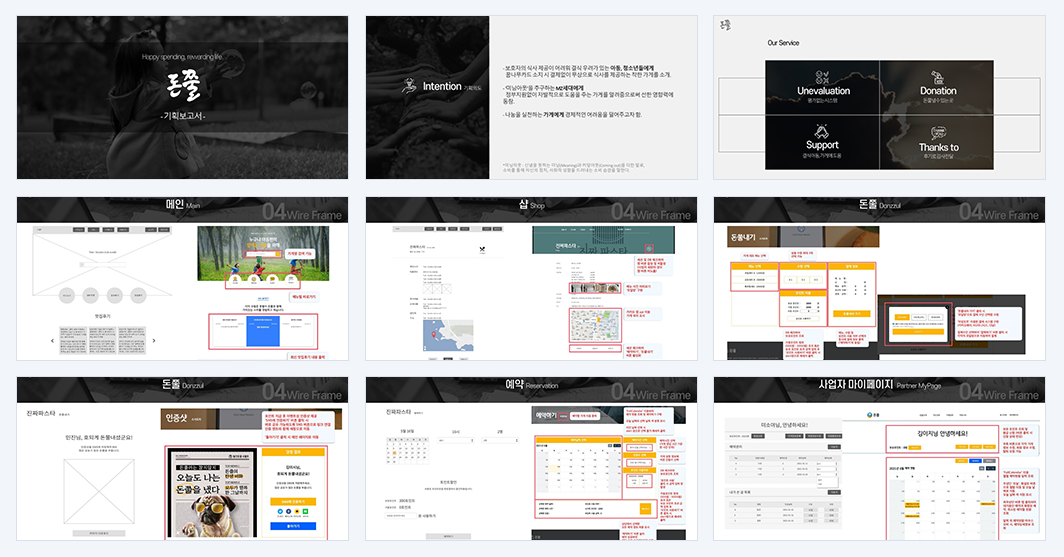This screenshot has height=557, width=1064.
Task: Click the fork-and-knife icon in Shop wireframe
Action: [482, 250]
